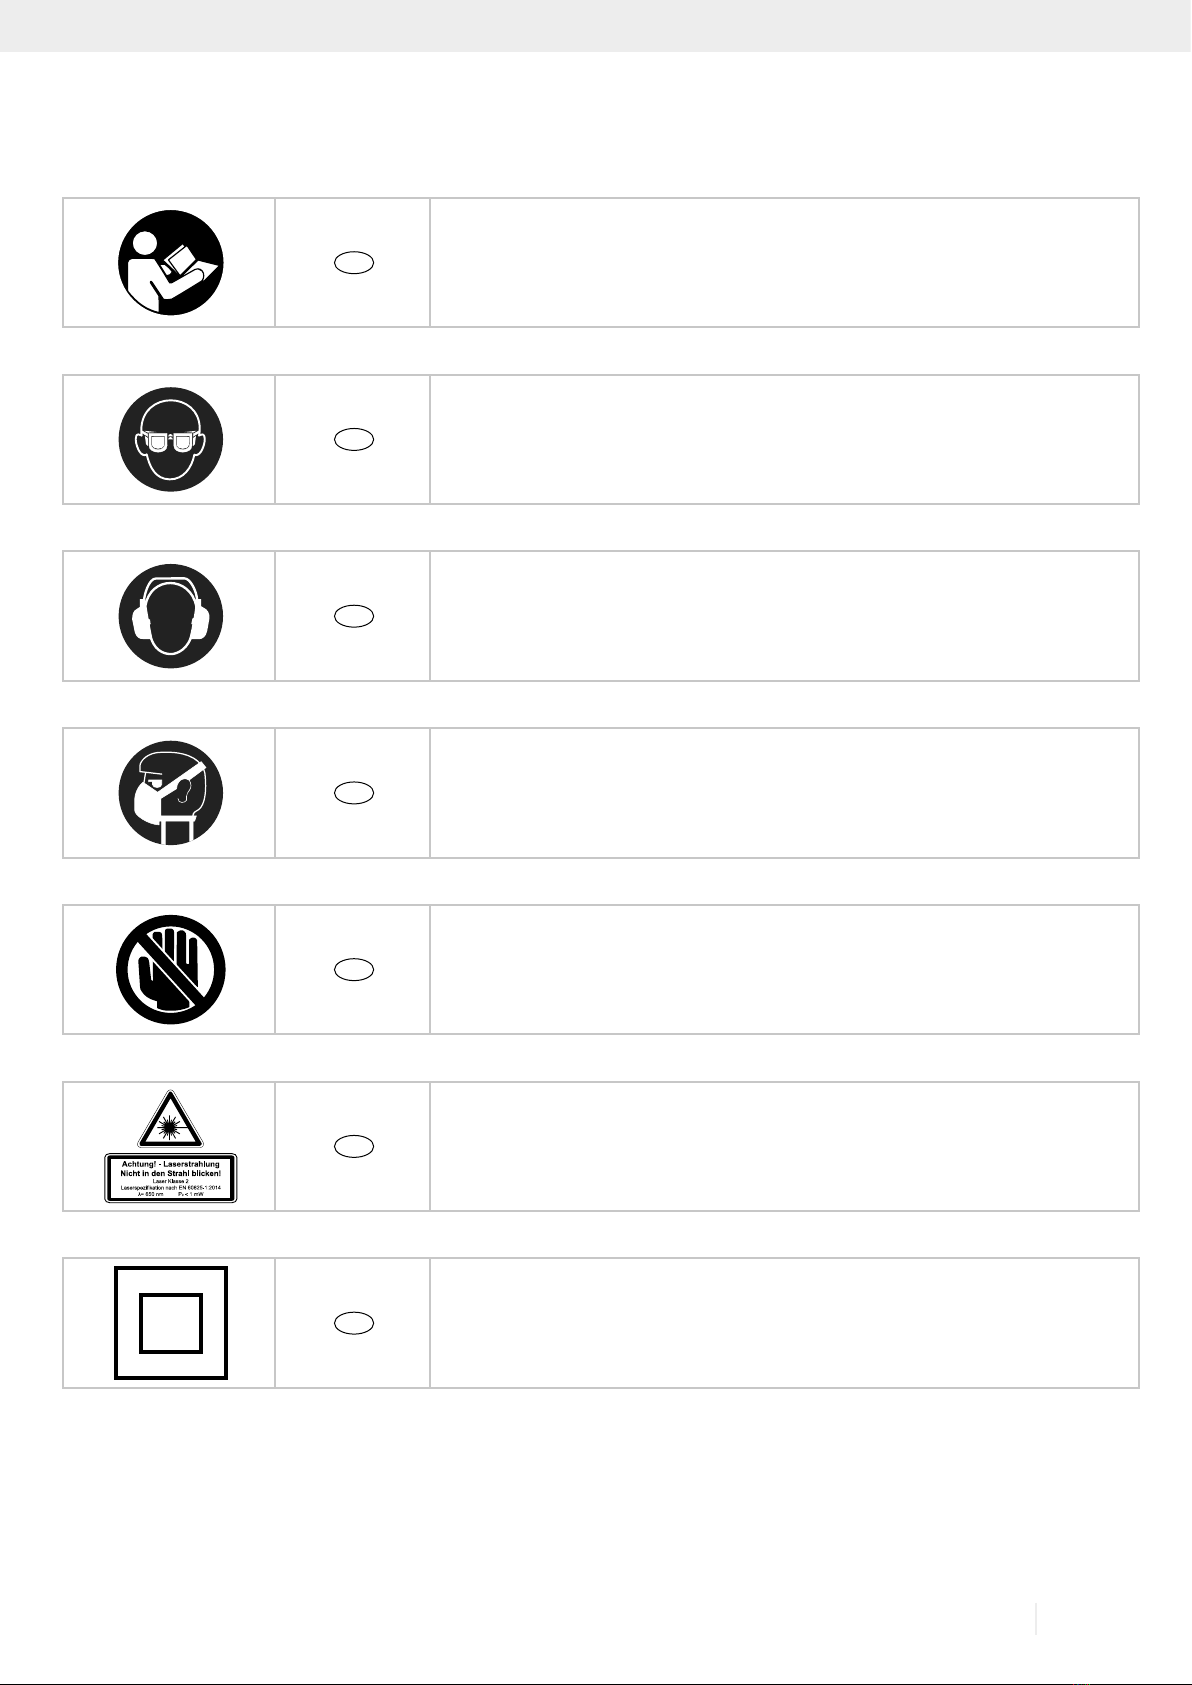The height and width of the screenshot is (1685, 1192).
Task: Click the Achtung Laserstrahlung warning label
Action: [171, 1178]
